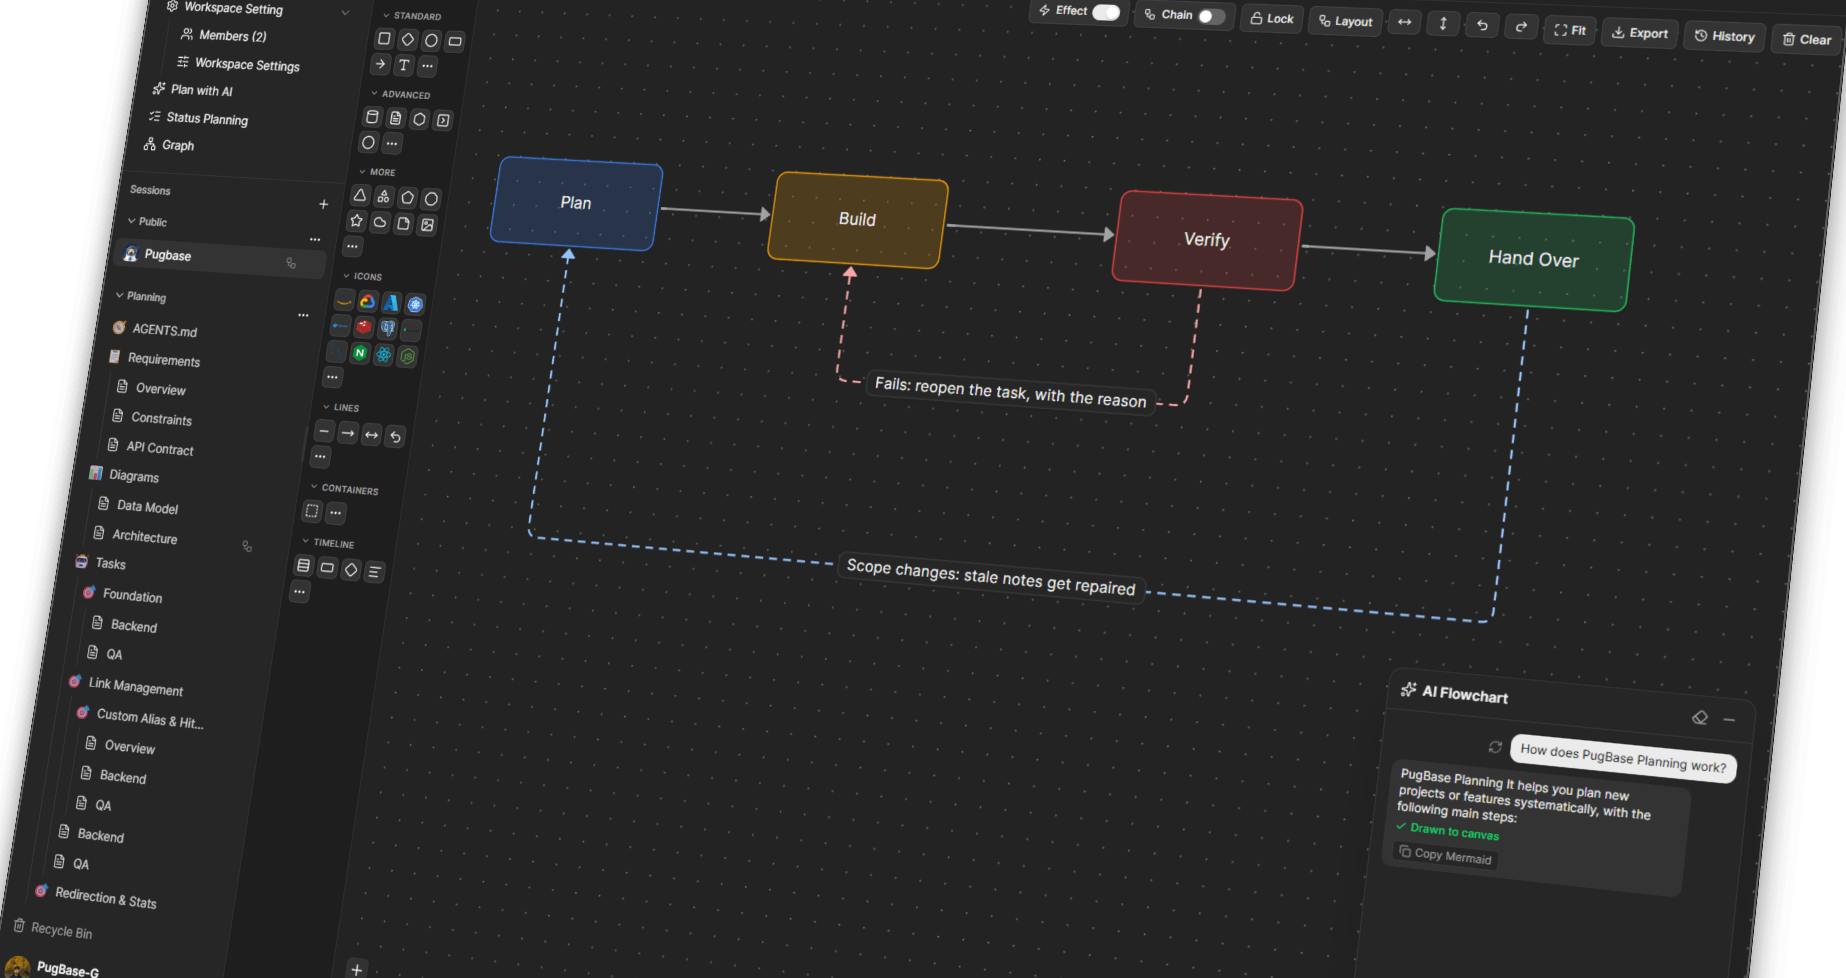Screen dimensions: 1846x978
Task: Open the Graph view
Action: pos(169,145)
